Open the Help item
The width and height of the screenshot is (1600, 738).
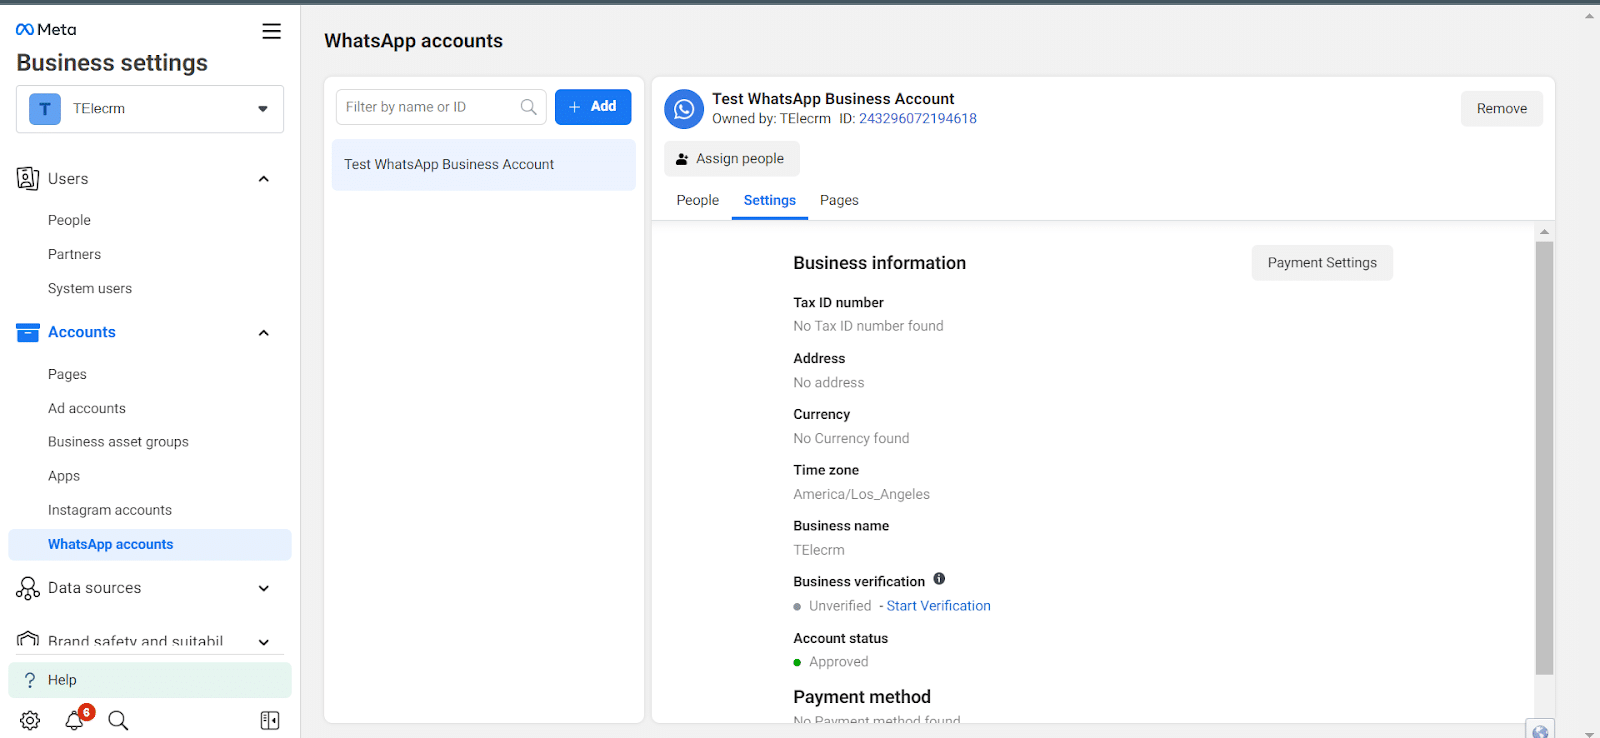point(150,680)
